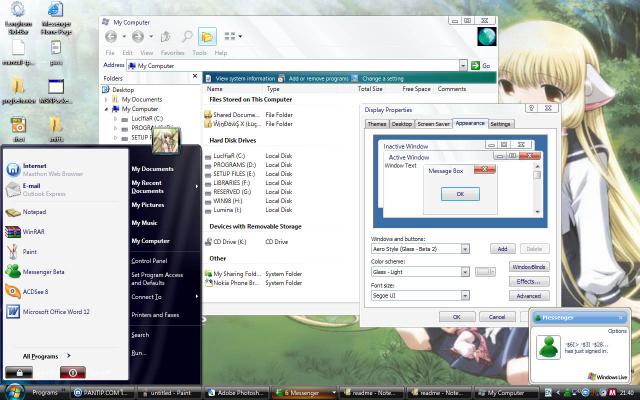Click the Address bar input field
The width and height of the screenshot is (640, 400).
[293, 65]
